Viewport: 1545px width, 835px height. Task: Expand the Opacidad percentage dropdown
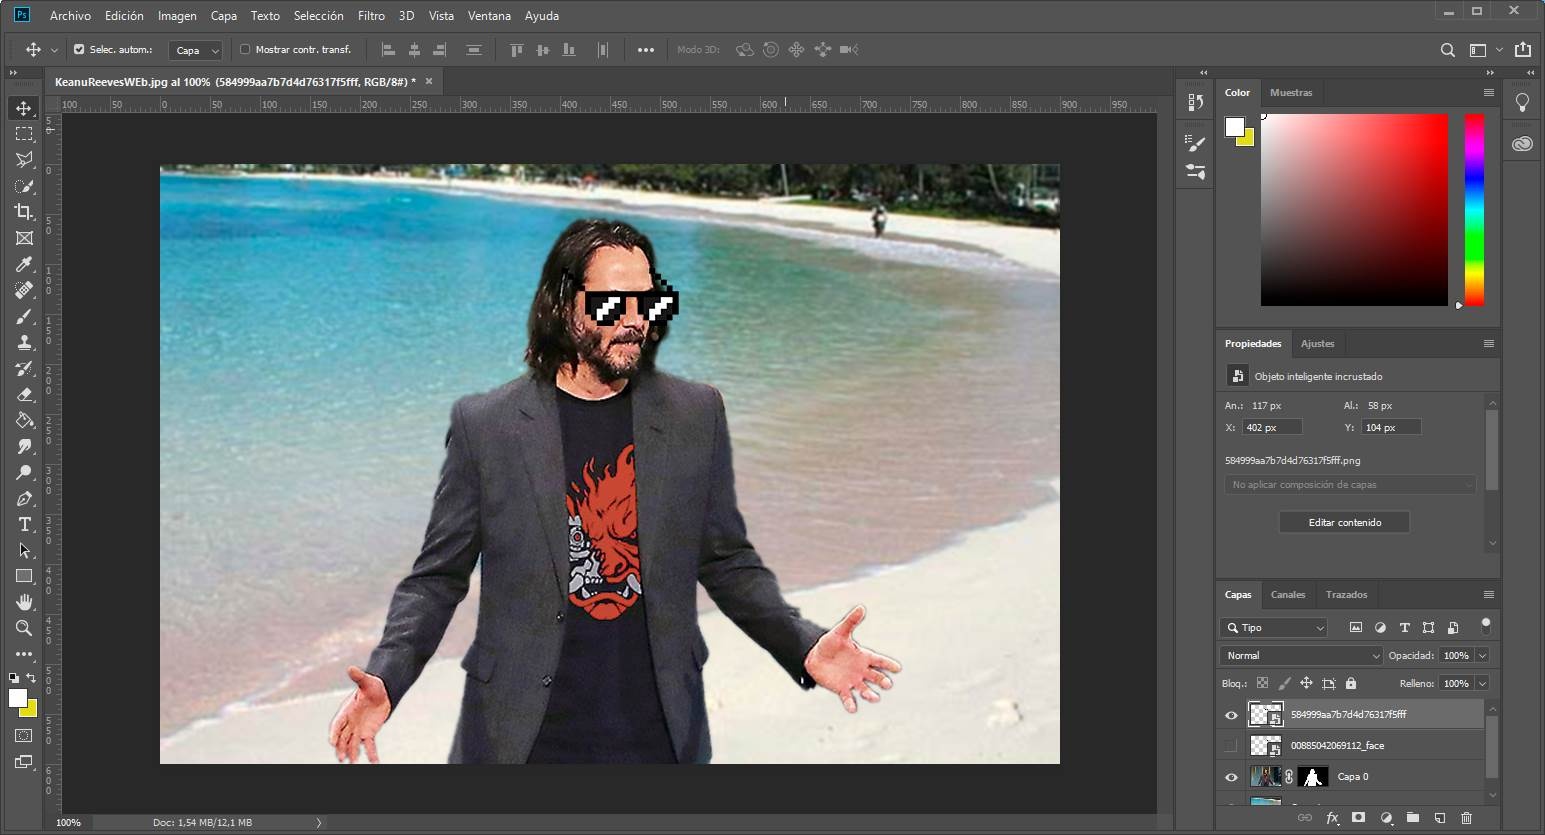pos(1482,655)
